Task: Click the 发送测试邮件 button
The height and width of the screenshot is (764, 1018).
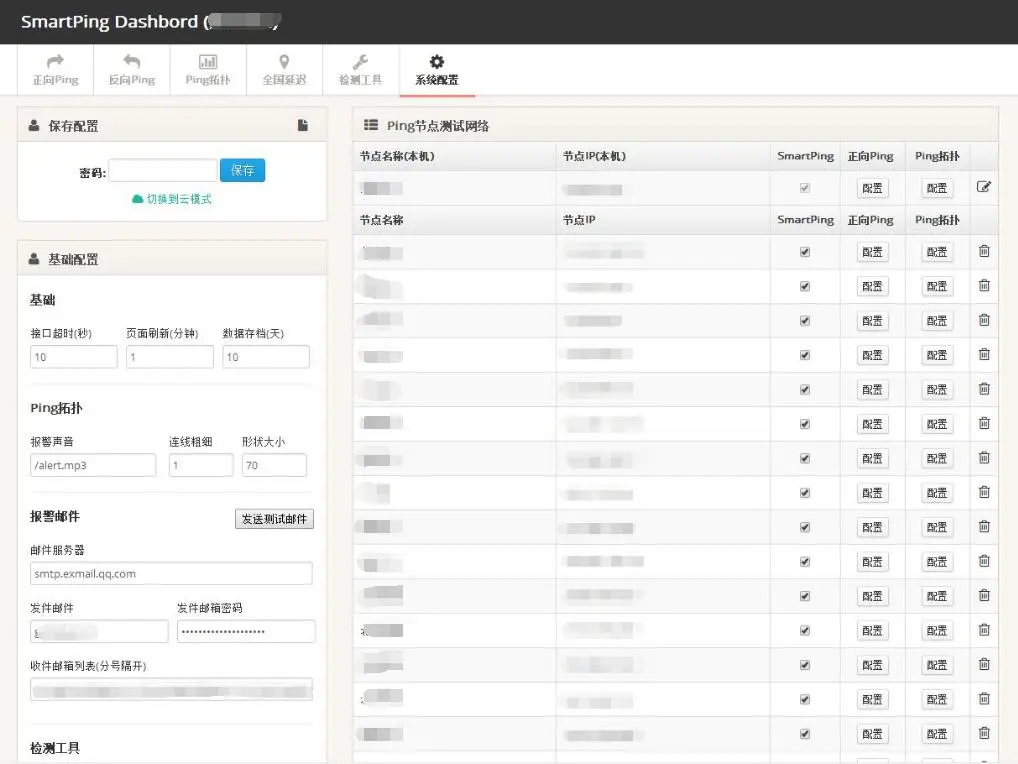Action: click(274, 519)
